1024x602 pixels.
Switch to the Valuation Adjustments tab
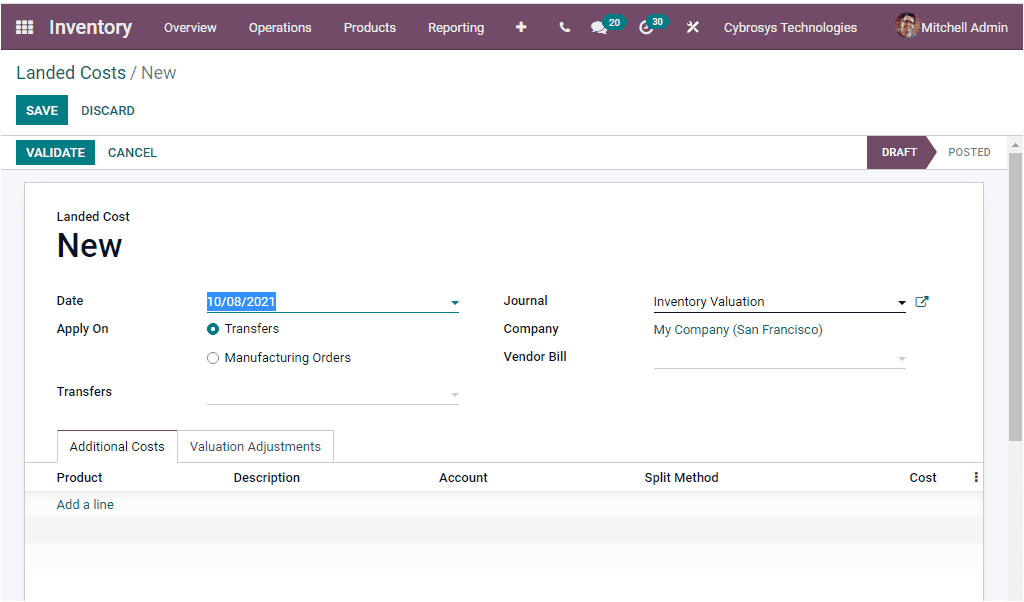point(255,446)
